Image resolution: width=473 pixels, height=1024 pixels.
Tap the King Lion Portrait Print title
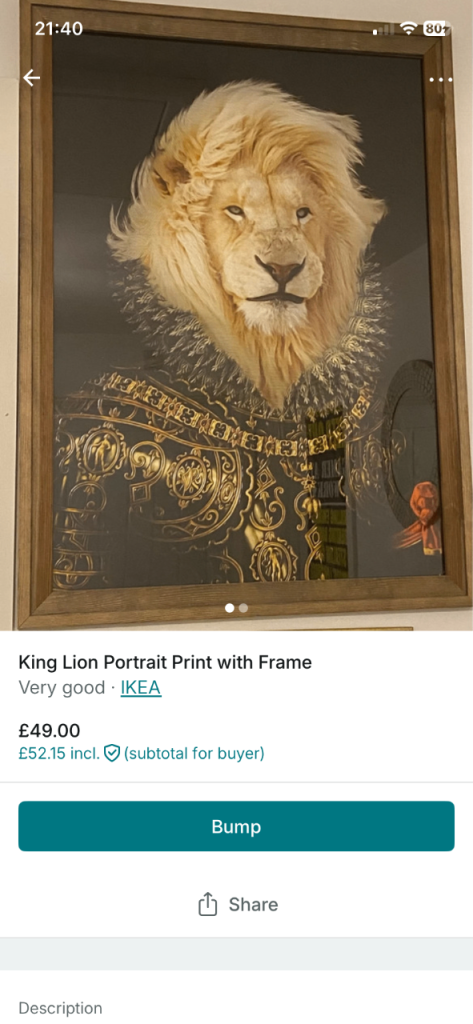165,663
